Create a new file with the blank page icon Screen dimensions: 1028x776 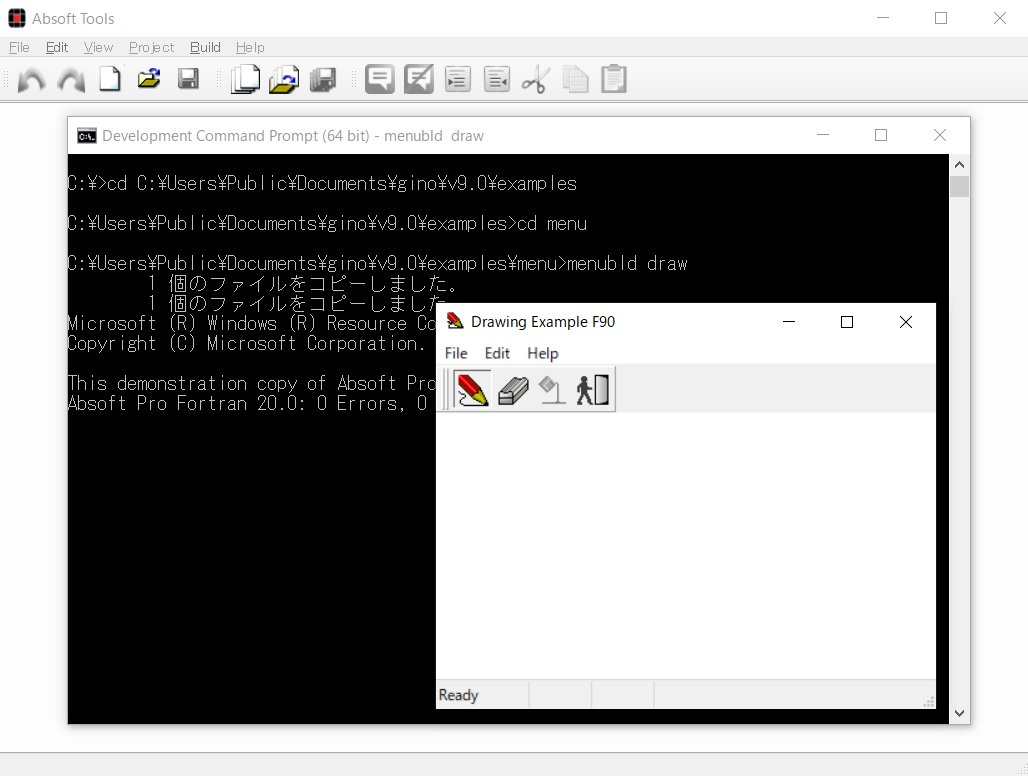pyautogui.click(x=109, y=79)
